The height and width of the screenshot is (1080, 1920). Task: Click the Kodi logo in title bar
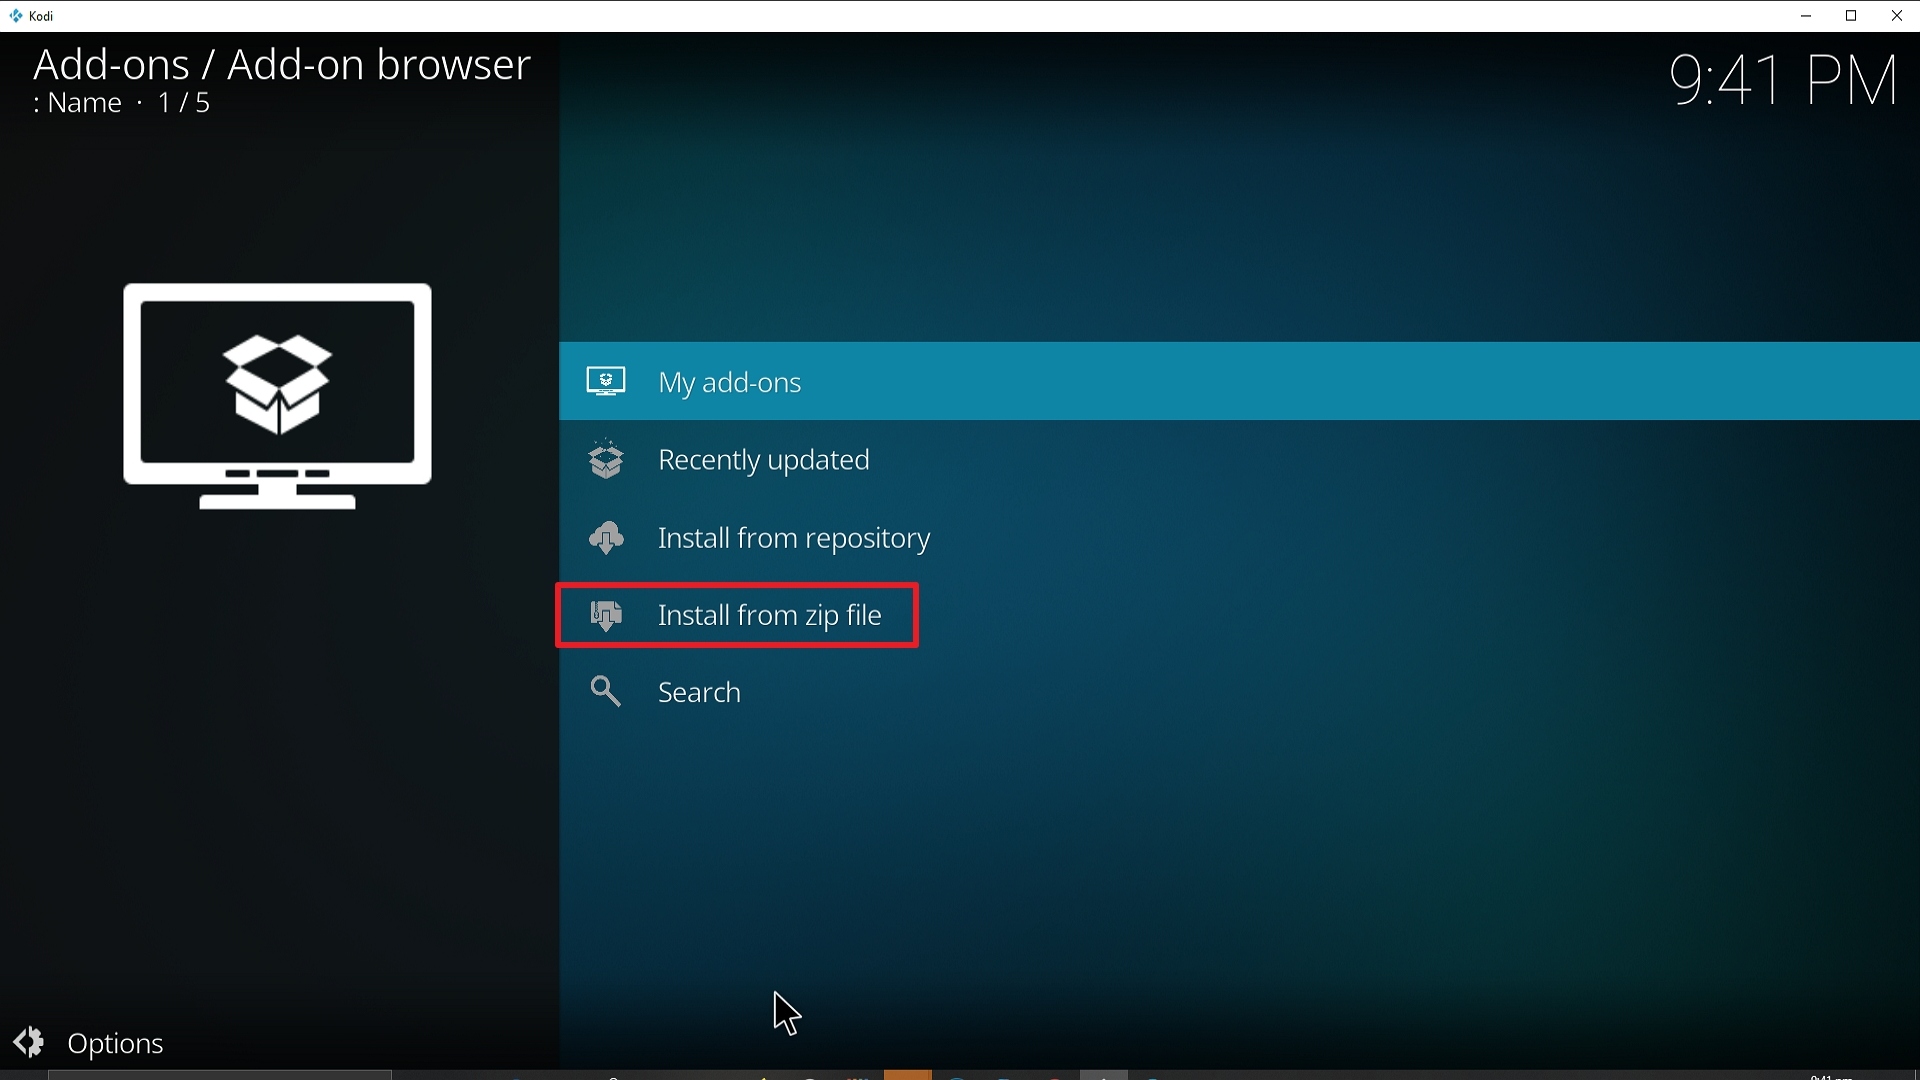tap(15, 16)
